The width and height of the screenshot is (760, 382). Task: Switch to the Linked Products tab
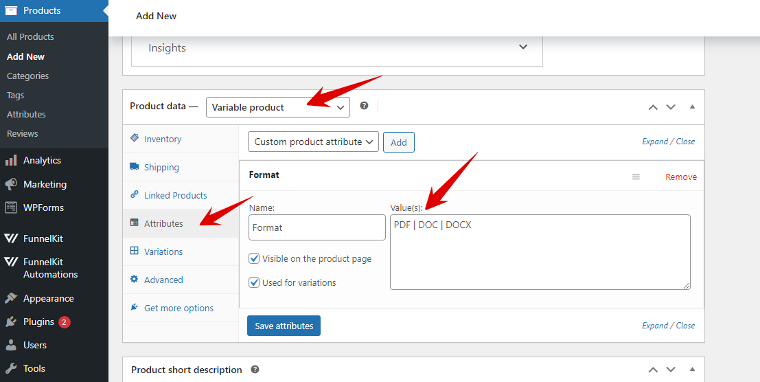click(x=181, y=195)
